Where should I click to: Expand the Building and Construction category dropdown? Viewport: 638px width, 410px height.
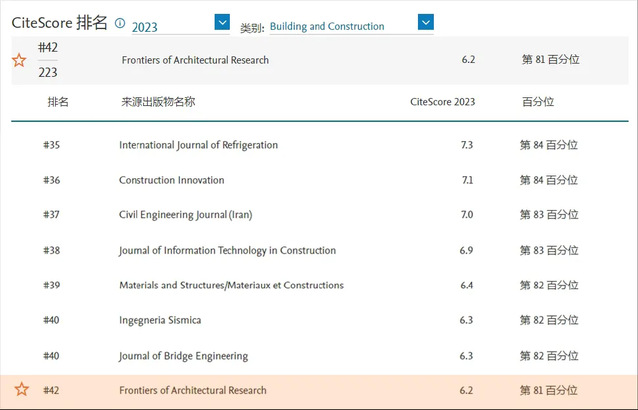426,22
